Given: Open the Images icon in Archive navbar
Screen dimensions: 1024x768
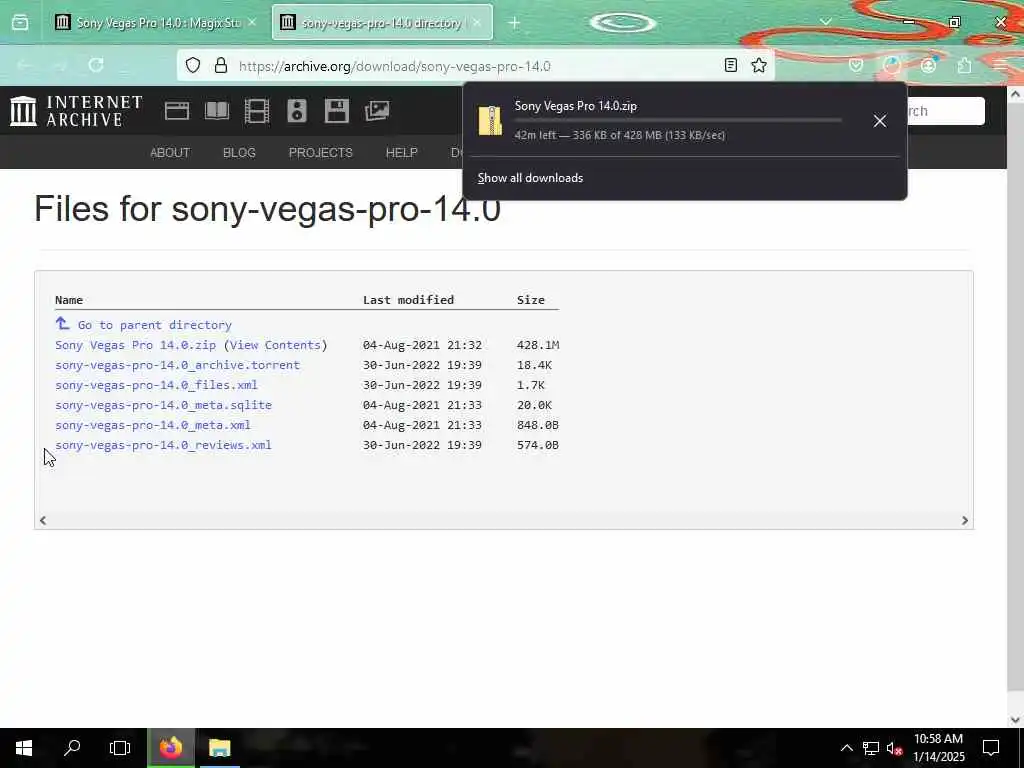Looking at the screenshot, I should tap(377, 111).
